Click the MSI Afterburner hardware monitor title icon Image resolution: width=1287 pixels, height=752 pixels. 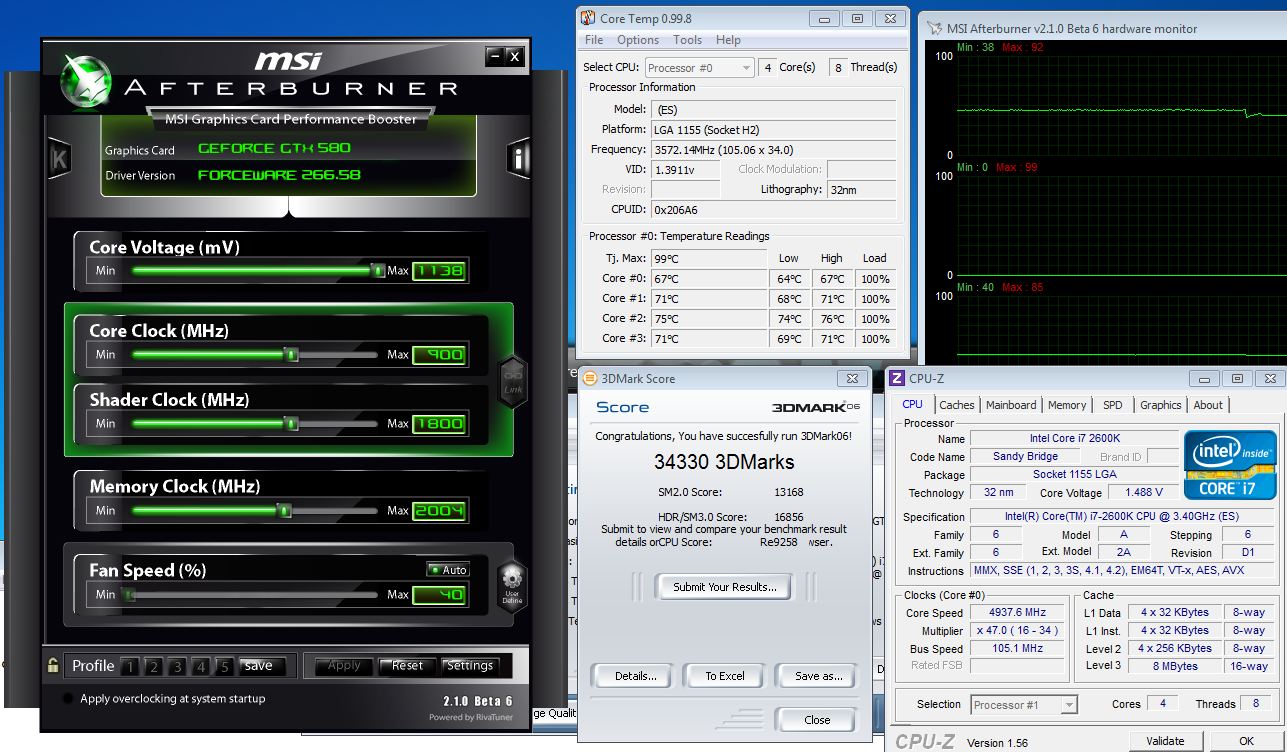[933, 28]
